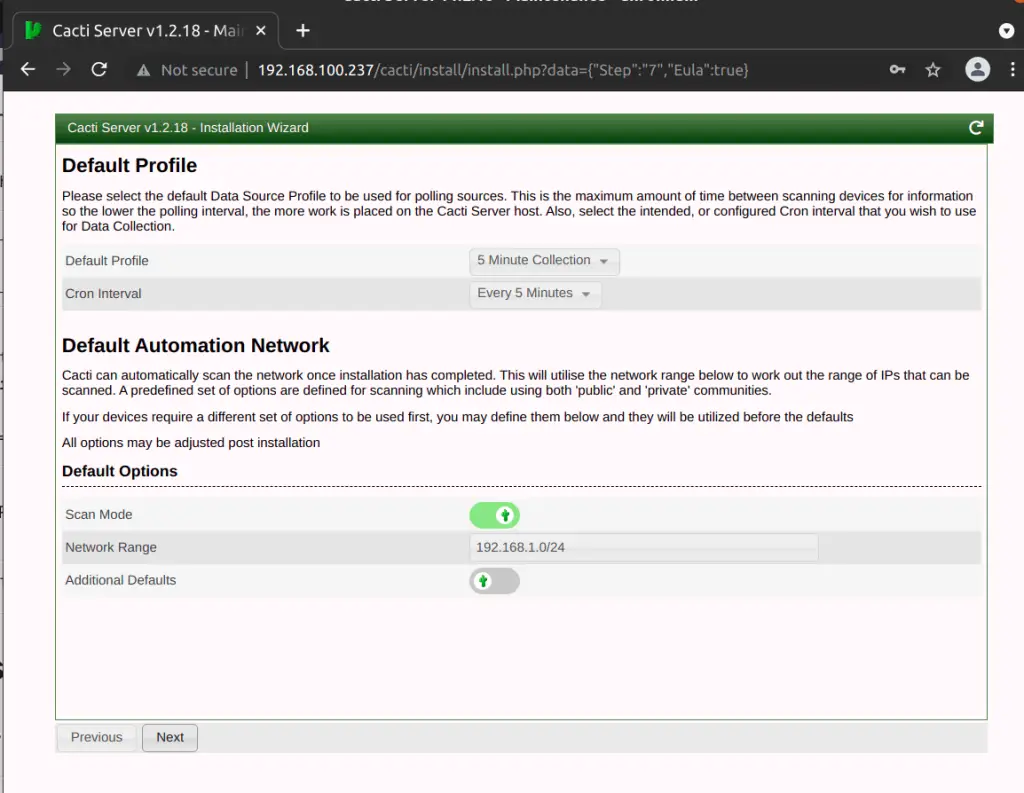Open the browser bookmark star

pyautogui.click(x=933, y=70)
